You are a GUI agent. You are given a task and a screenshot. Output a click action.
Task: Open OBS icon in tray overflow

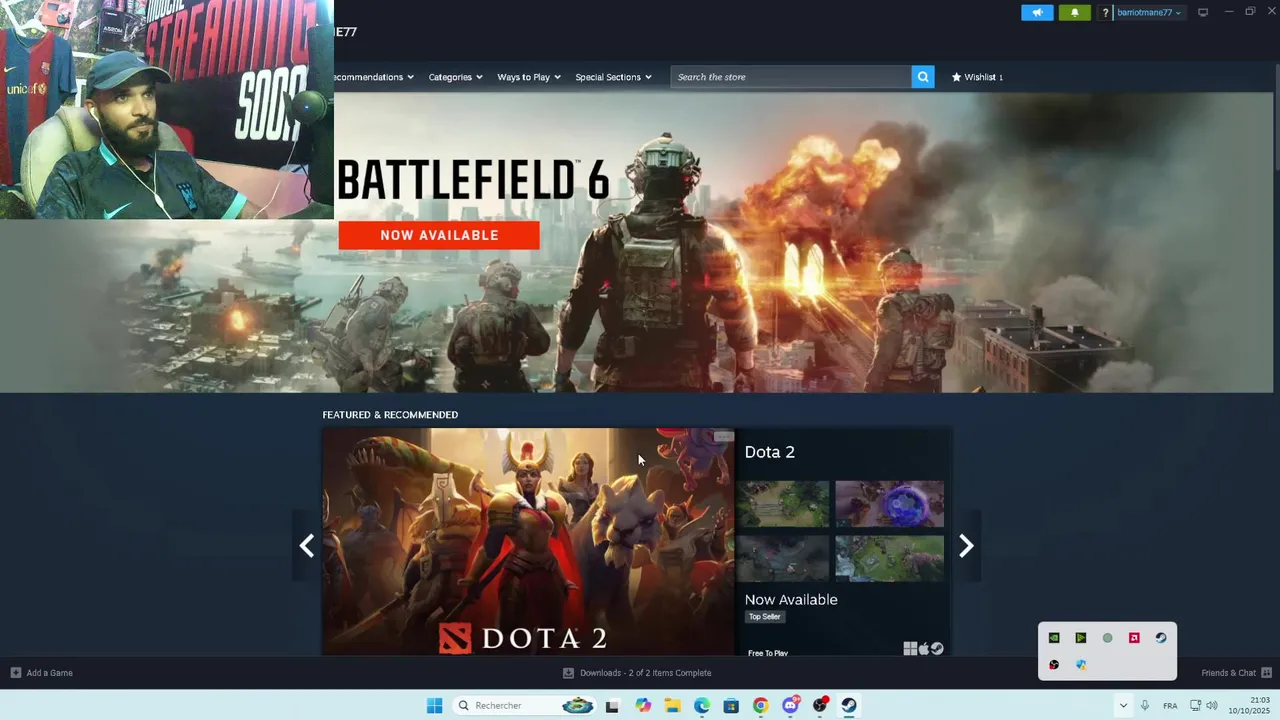pyautogui.click(x=1054, y=665)
